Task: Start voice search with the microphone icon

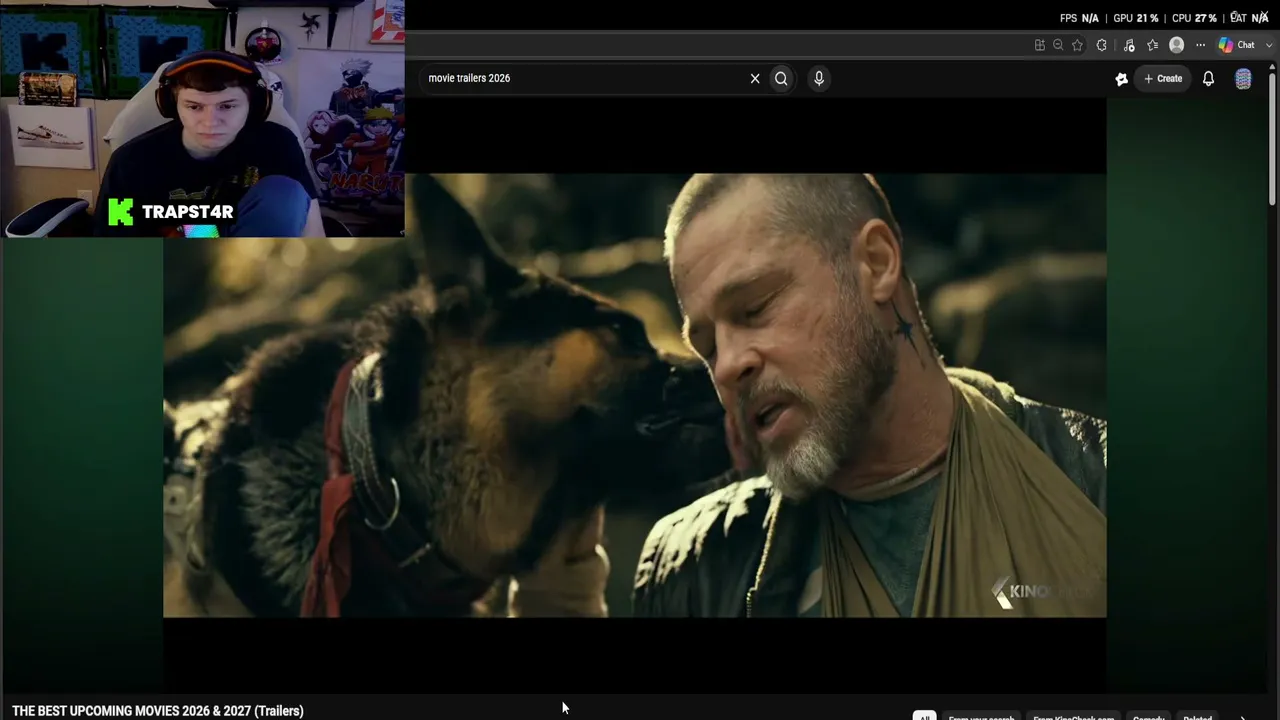Action: (819, 78)
